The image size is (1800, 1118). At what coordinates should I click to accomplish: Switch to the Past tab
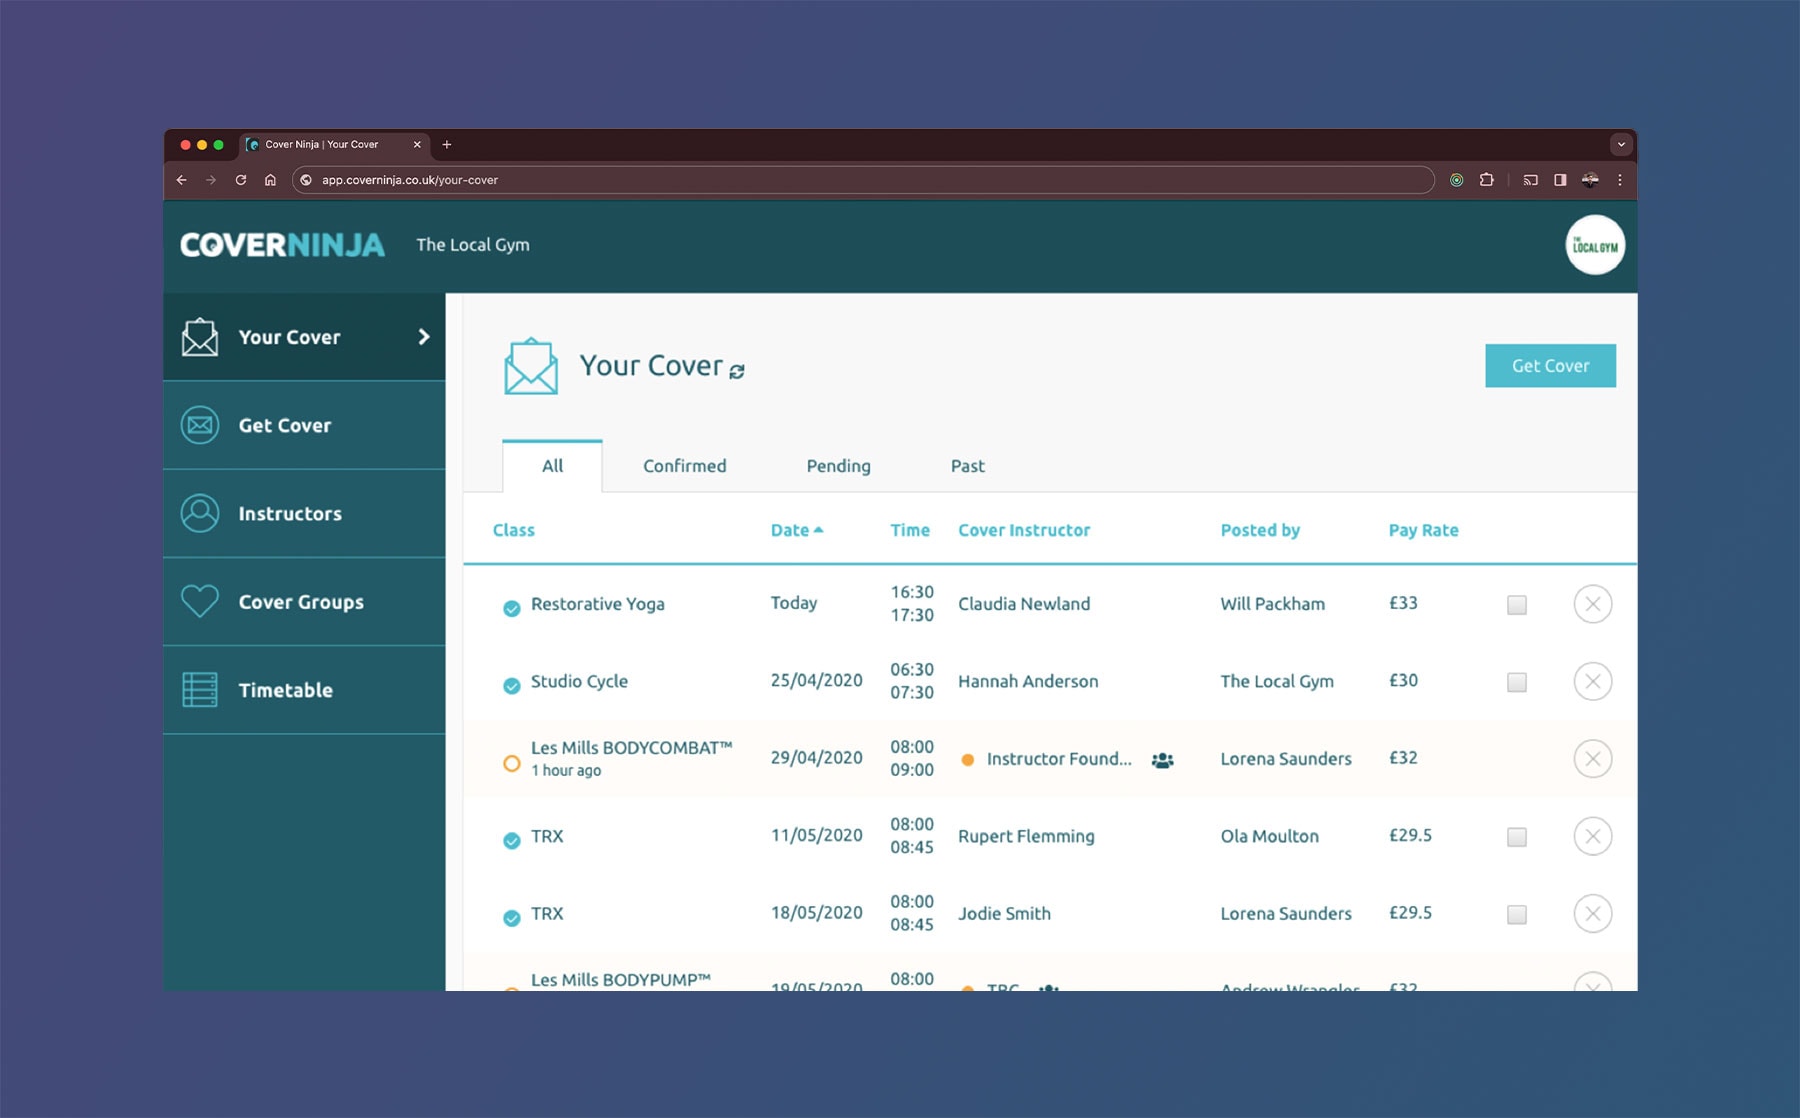click(967, 466)
